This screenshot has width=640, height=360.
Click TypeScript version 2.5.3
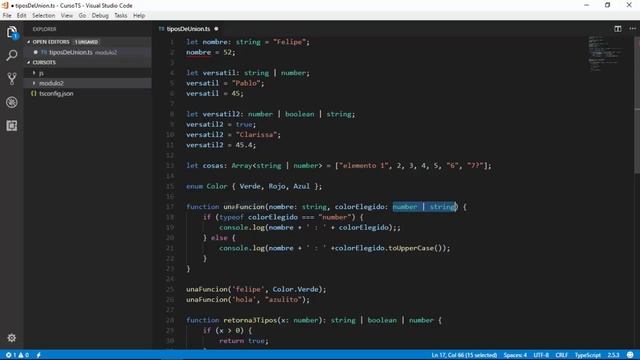pyautogui.click(x=613, y=355)
